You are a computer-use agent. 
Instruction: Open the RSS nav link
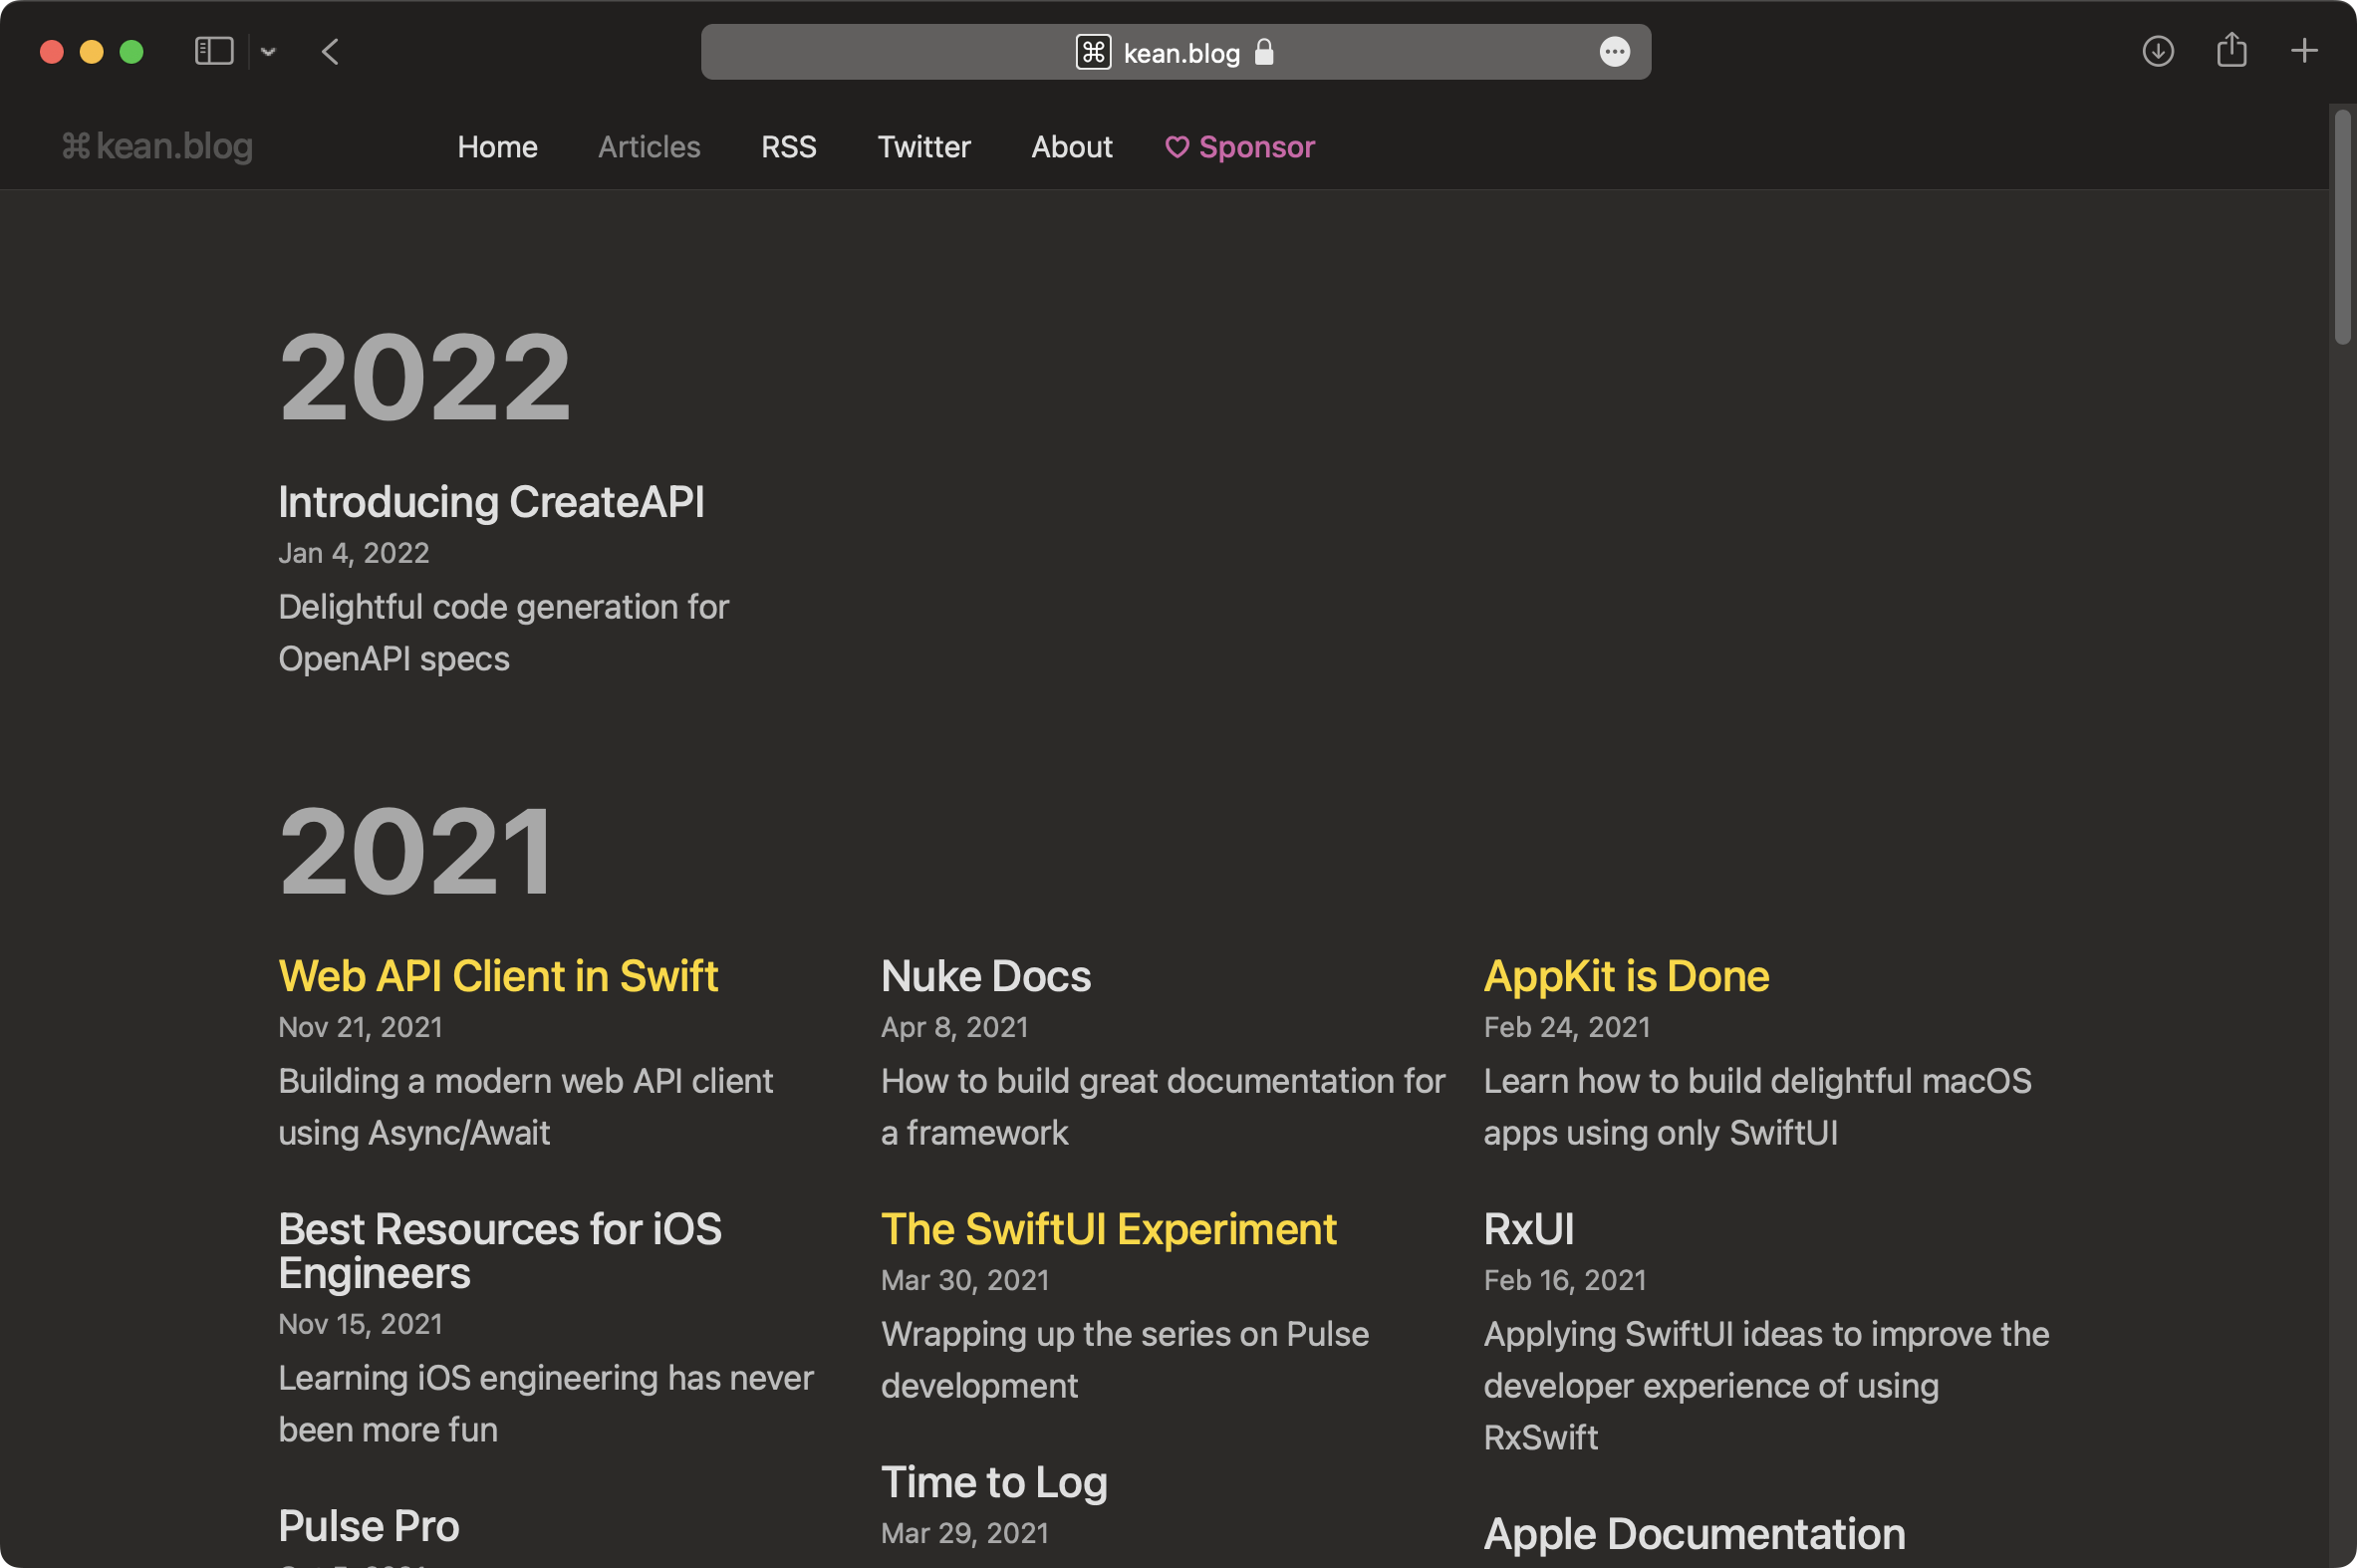pyautogui.click(x=788, y=147)
